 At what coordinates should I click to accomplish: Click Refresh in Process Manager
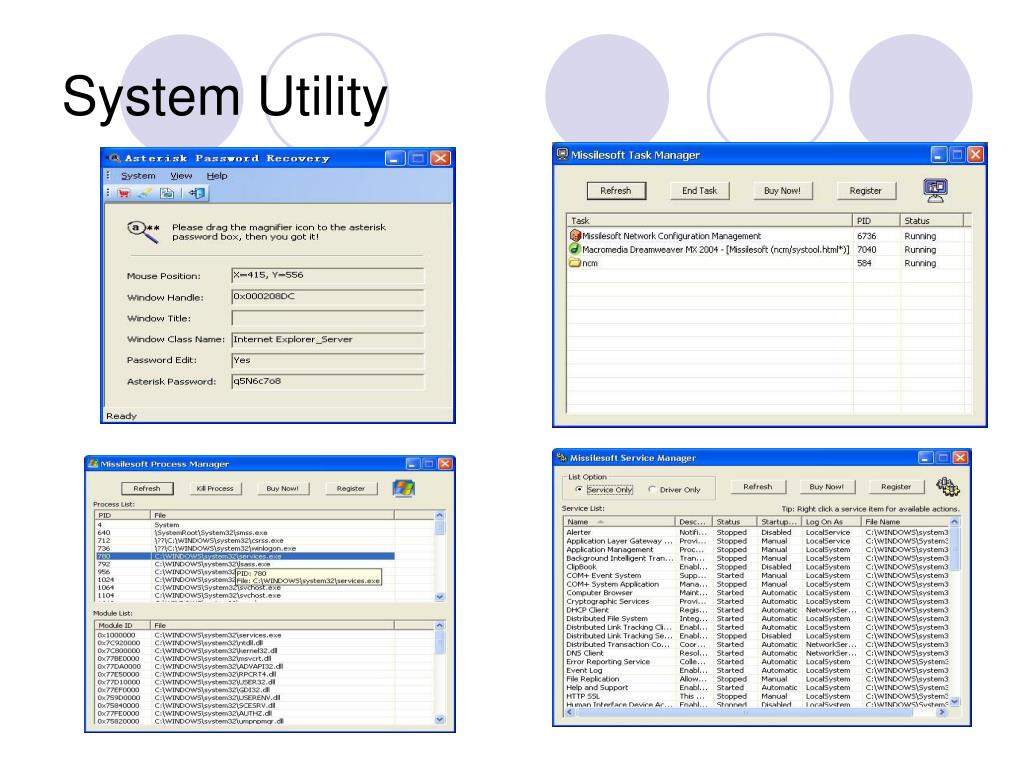[147, 488]
